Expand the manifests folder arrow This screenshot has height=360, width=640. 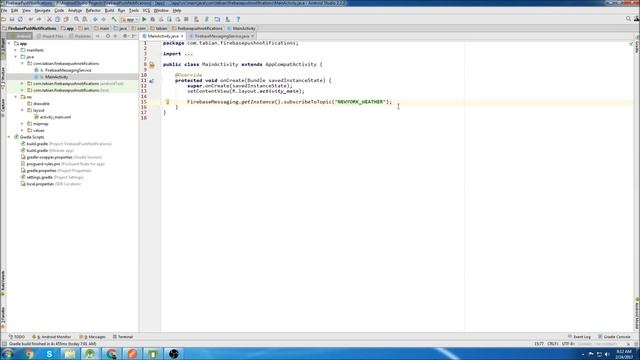(16, 50)
